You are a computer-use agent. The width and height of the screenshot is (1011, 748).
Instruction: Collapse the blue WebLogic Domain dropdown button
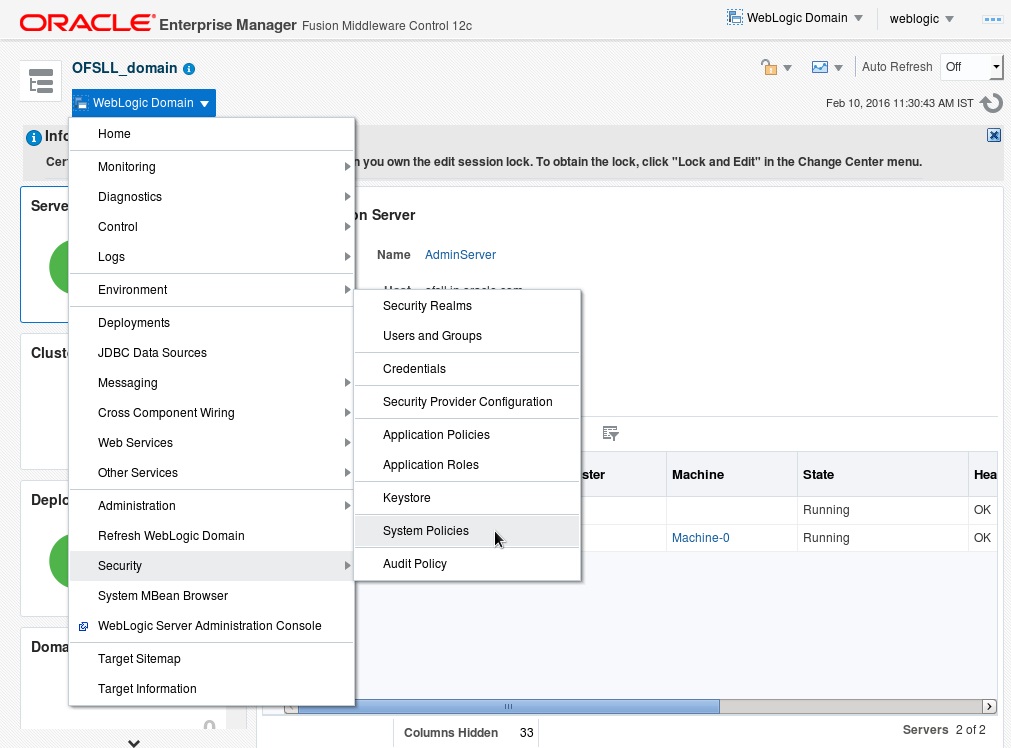(144, 103)
